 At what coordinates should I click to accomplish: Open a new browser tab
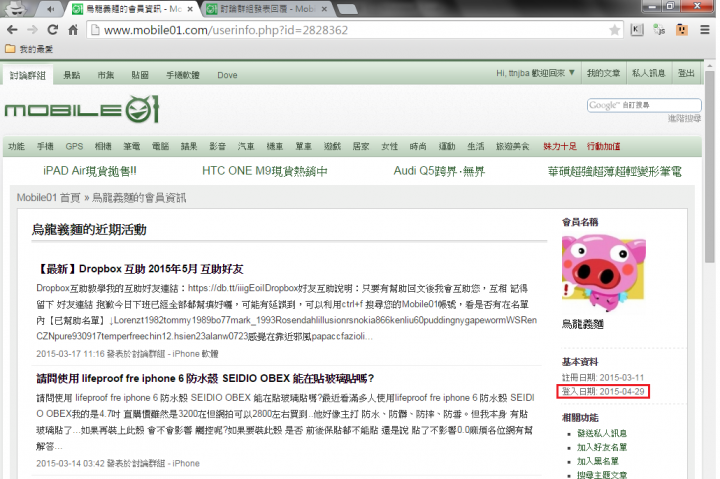click(x=348, y=9)
